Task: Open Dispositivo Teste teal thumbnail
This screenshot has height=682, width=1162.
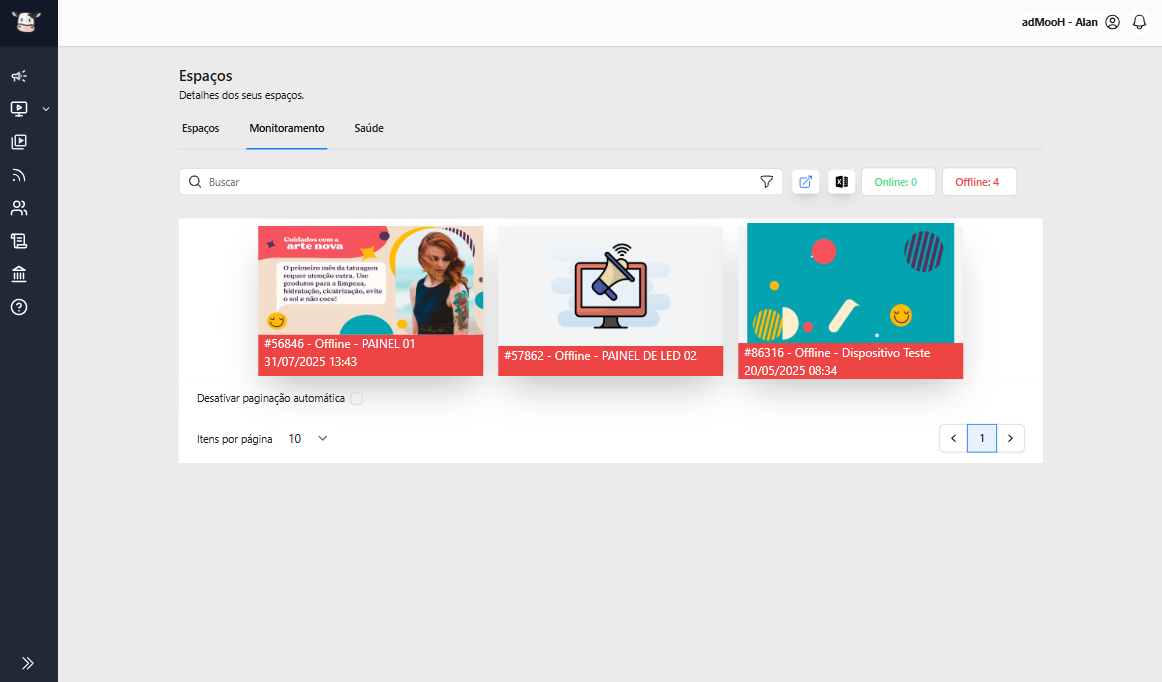Action: tap(851, 283)
